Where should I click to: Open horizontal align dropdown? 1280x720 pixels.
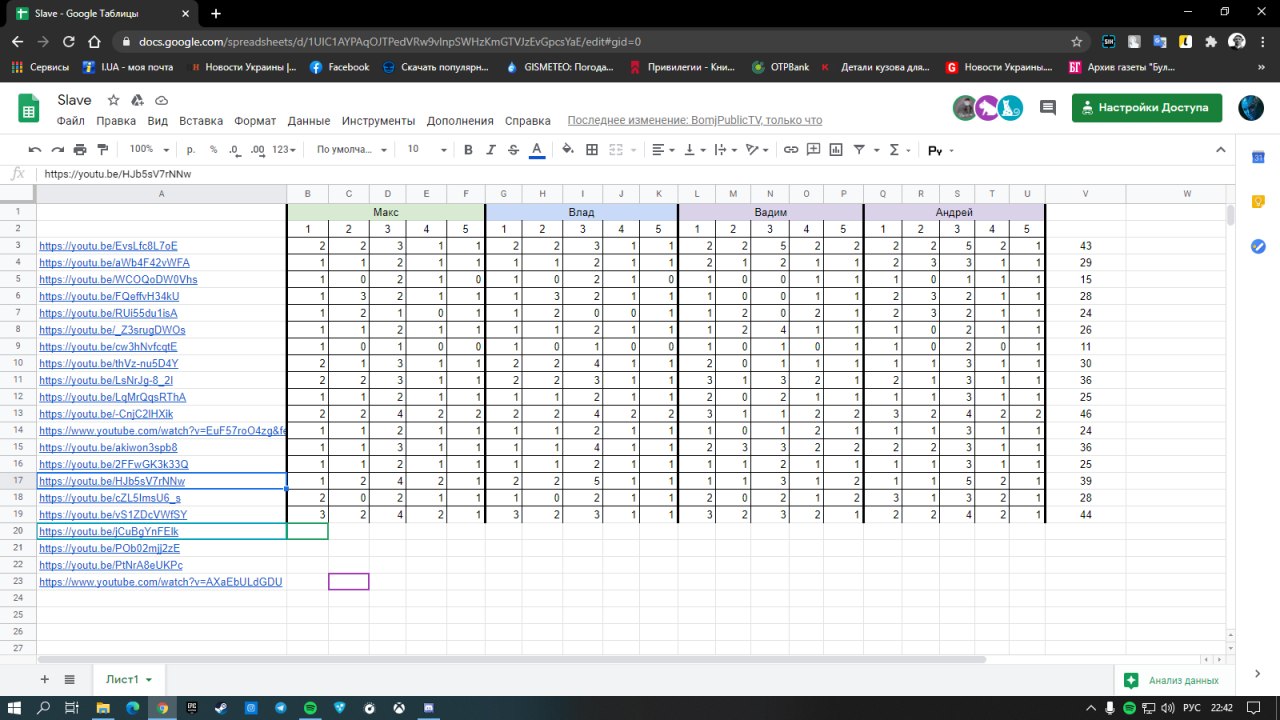click(x=663, y=150)
